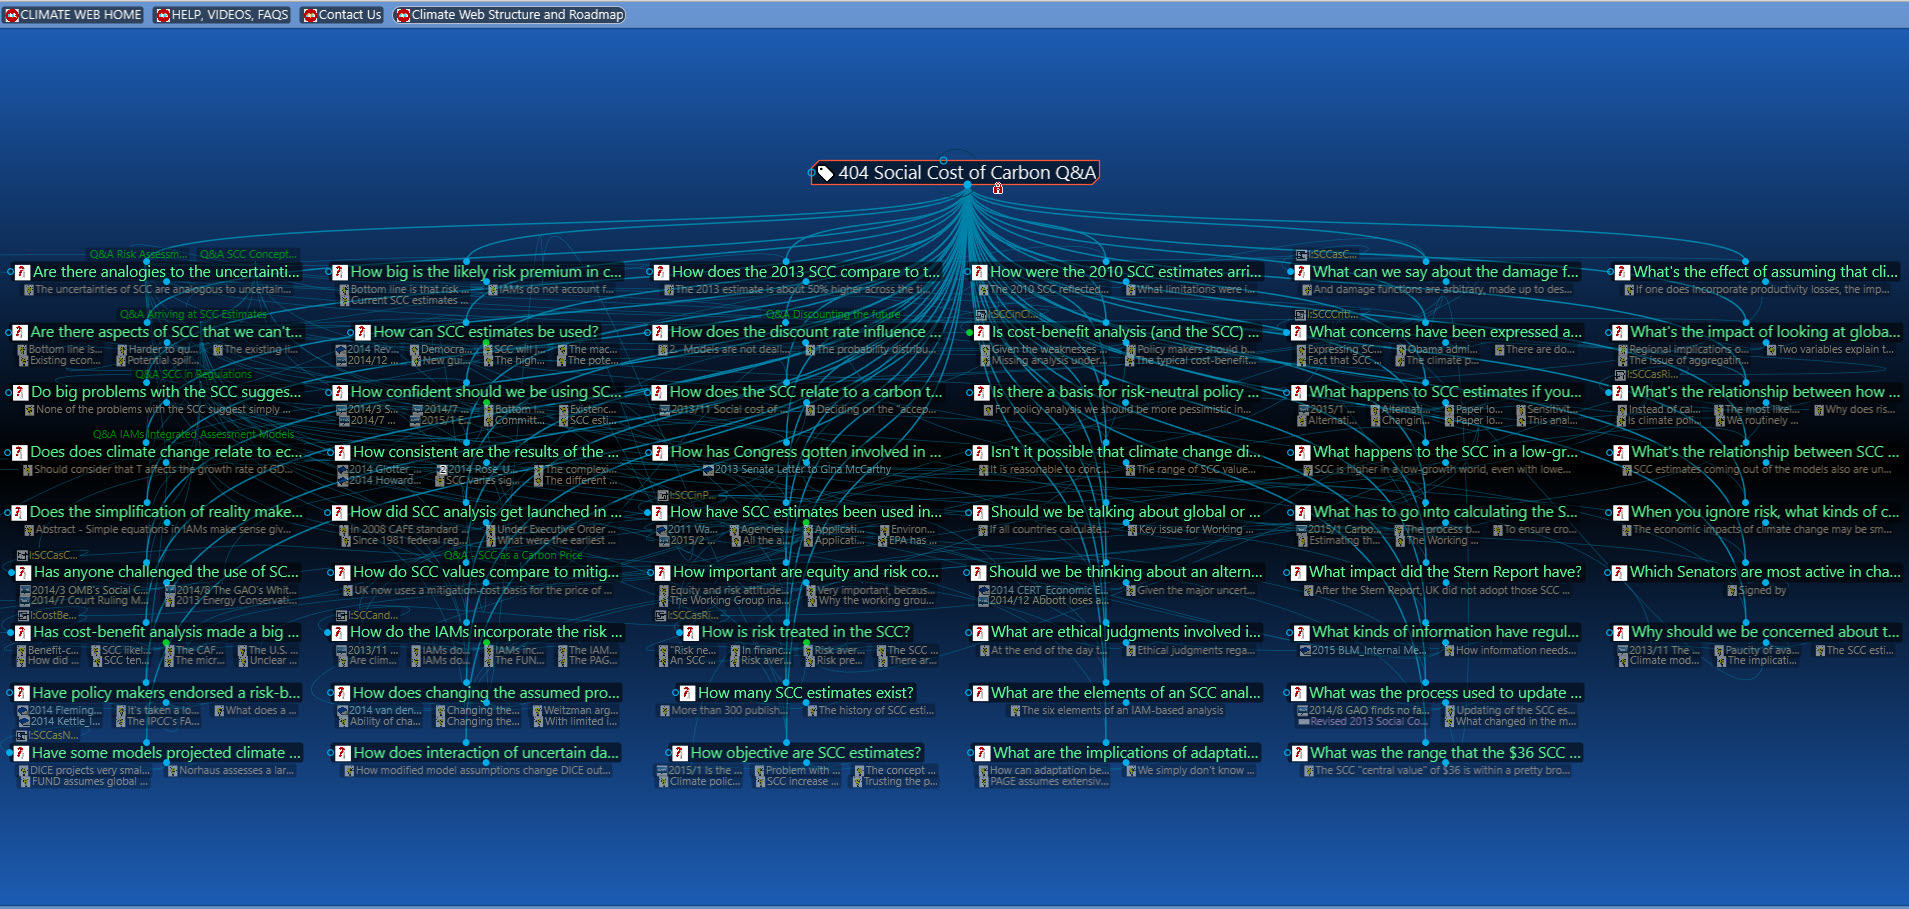Open the 'Contact Us' pinned thought

(342, 15)
